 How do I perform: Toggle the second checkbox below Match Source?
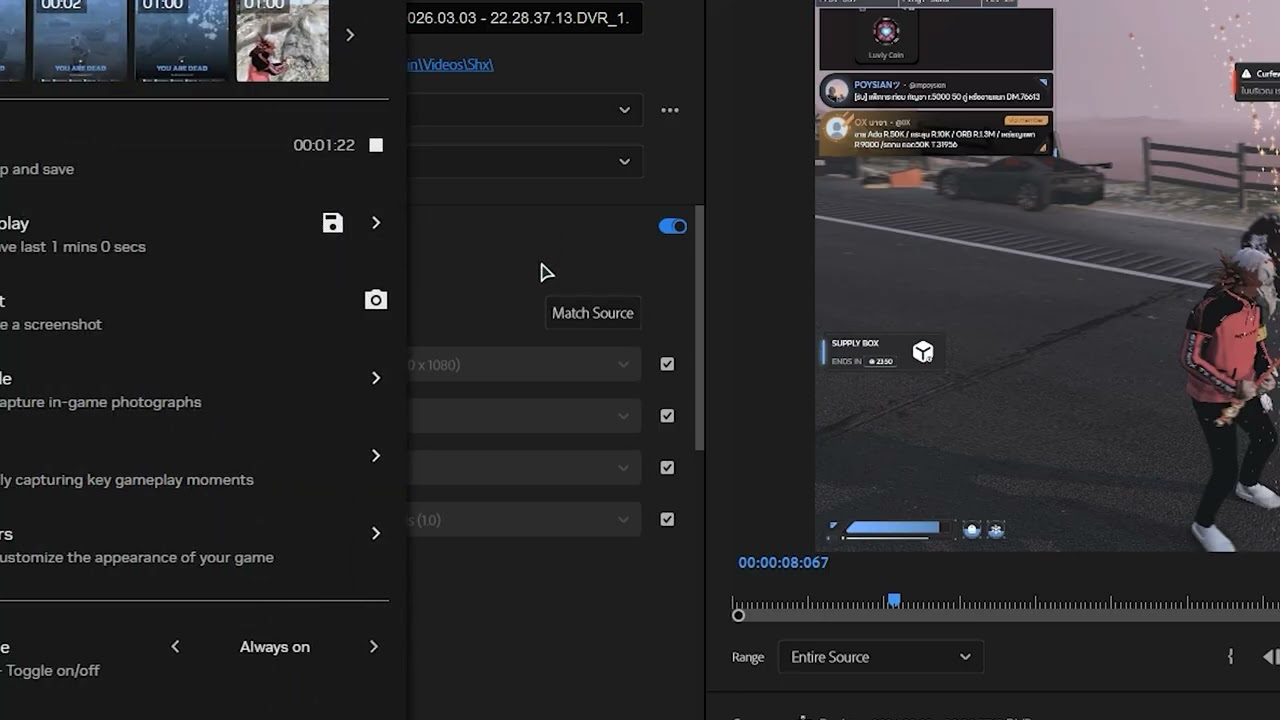667,416
